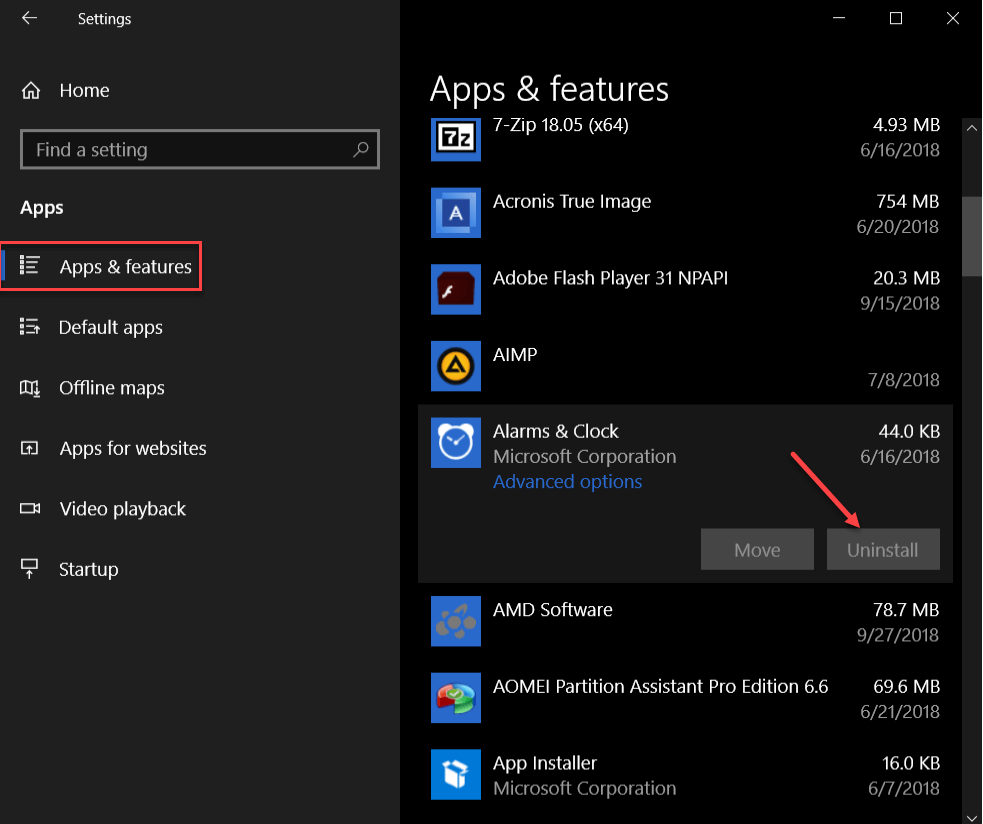This screenshot has width=983, height=824.
Task: Click the 44.0 KB size value
Action: click(x=908, y=431)
